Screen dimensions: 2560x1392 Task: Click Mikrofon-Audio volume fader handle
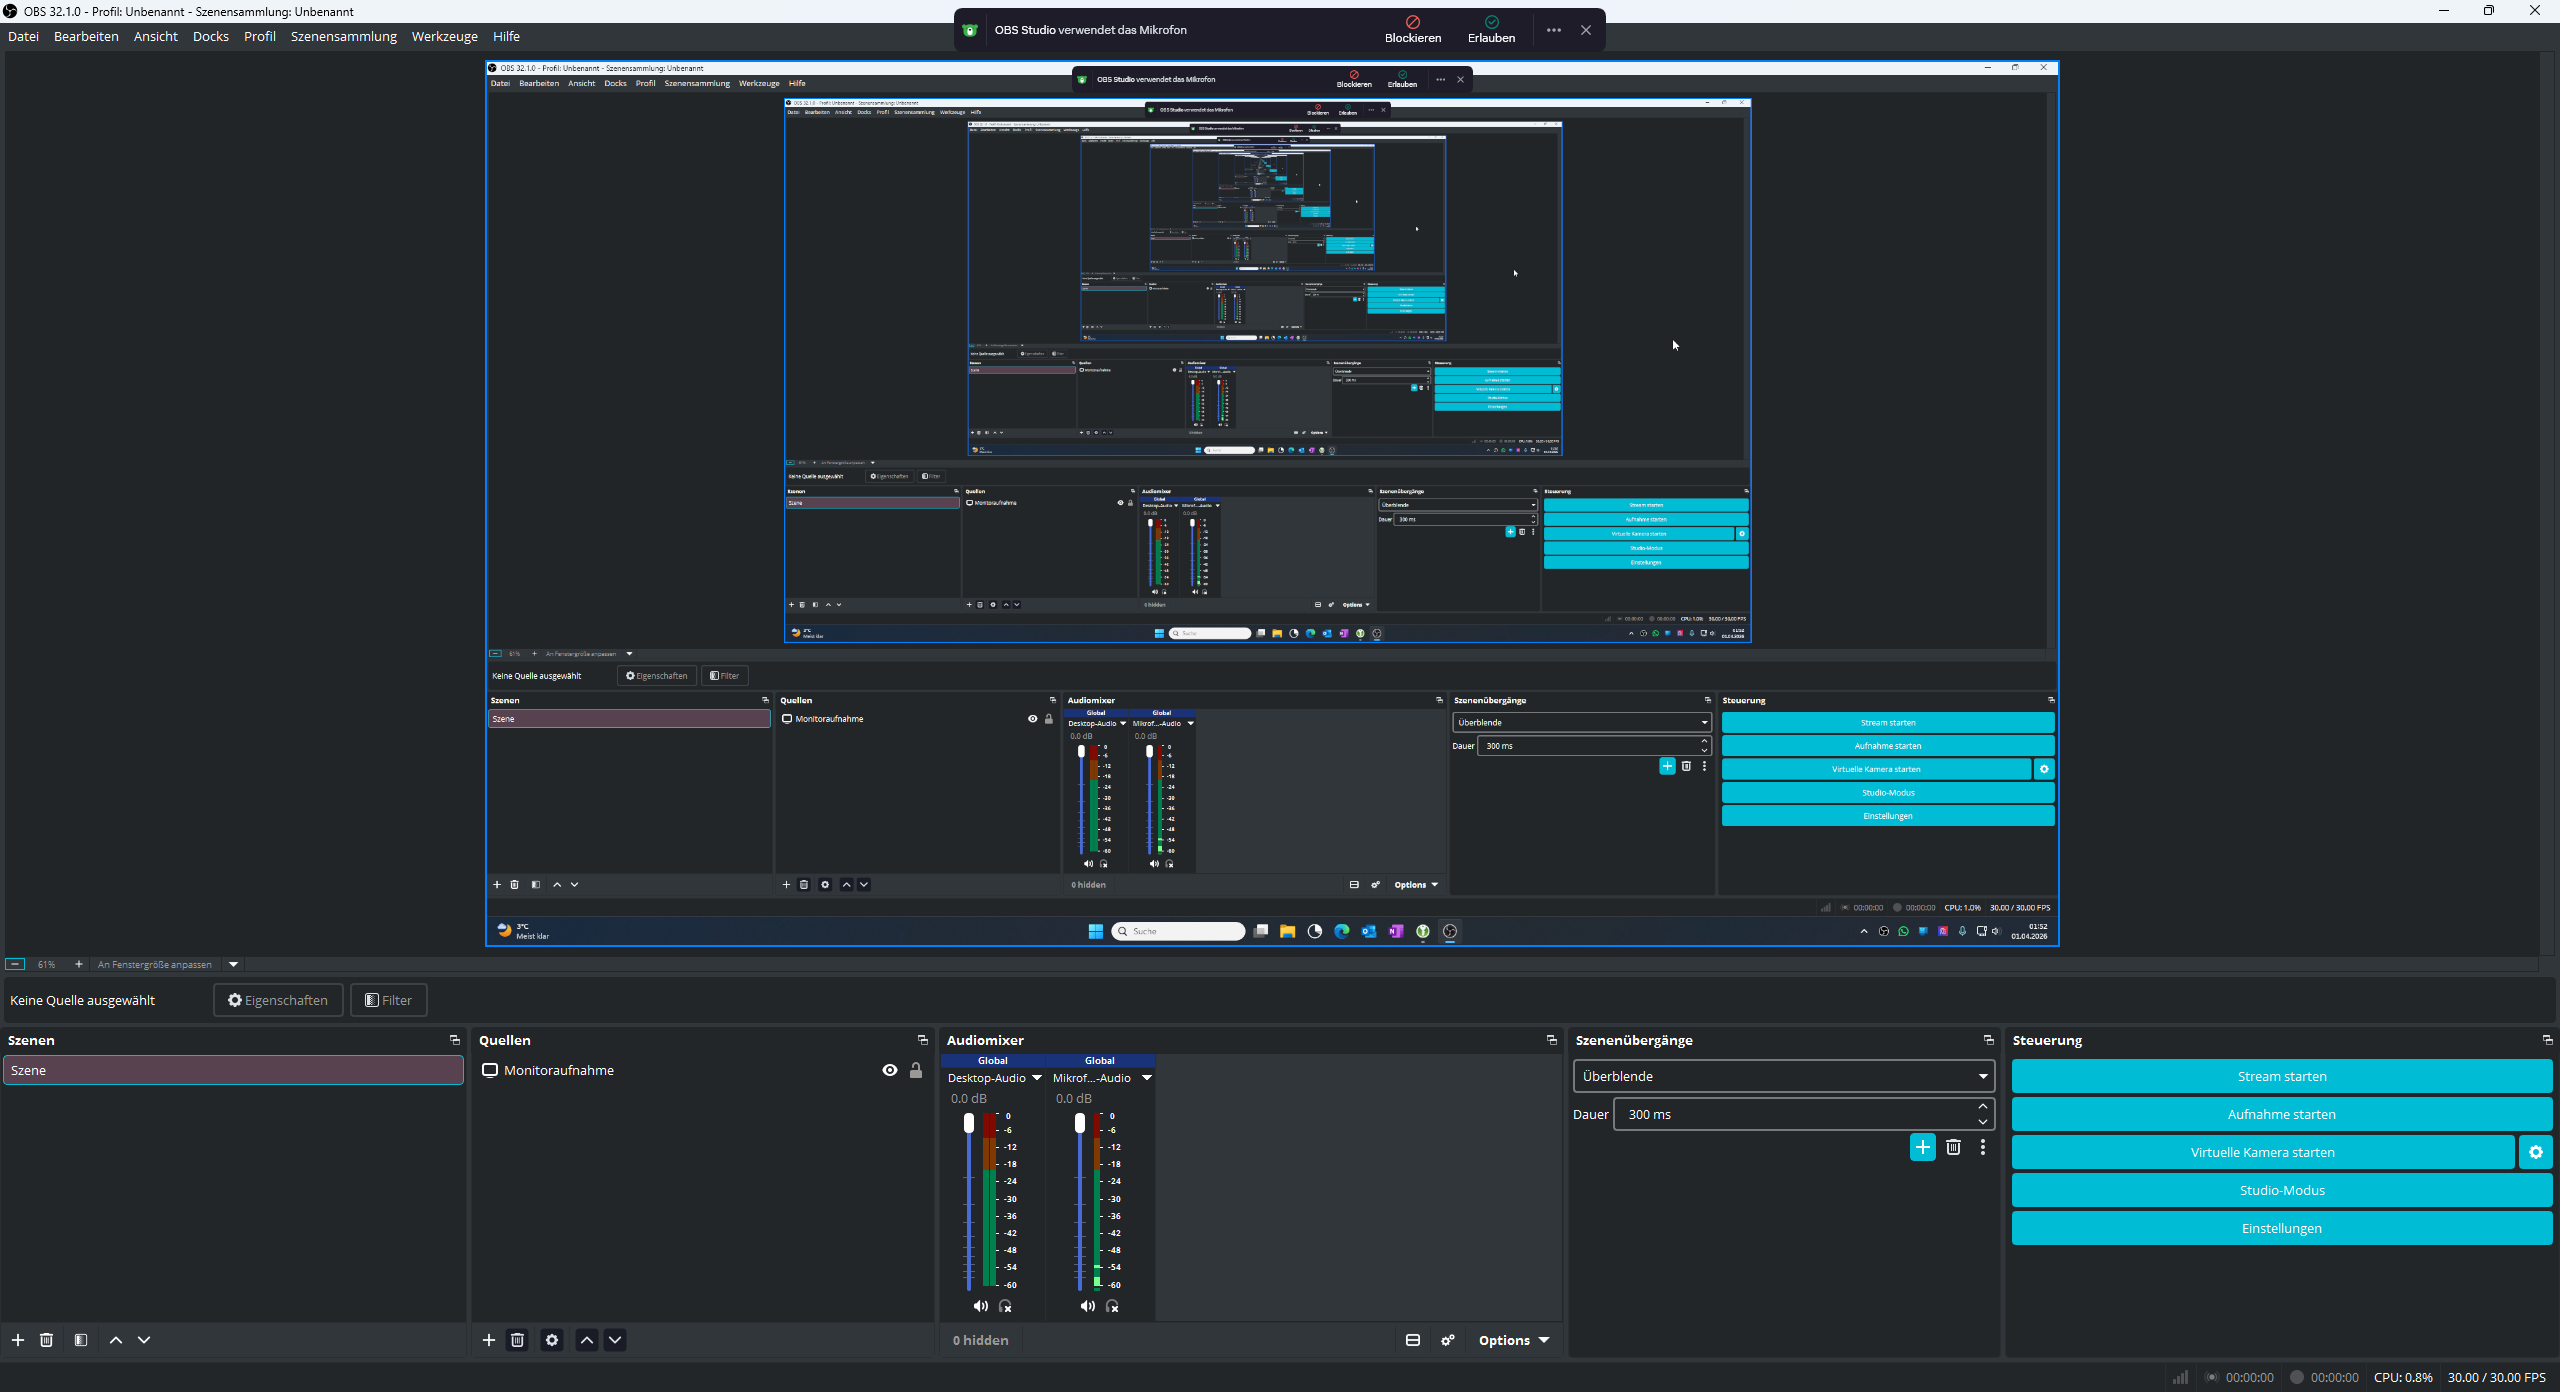1080,1123
